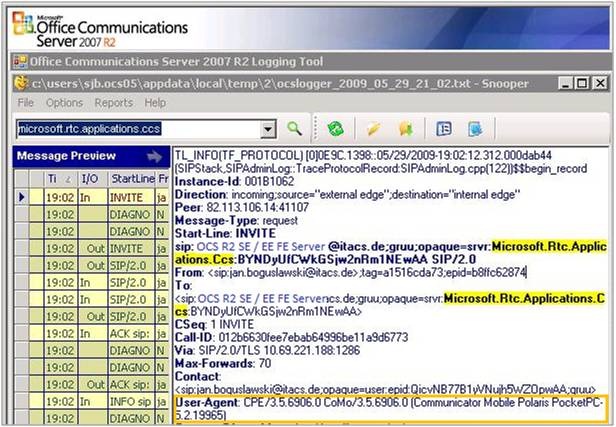Click the Peer: 82.113.106.14:41107 line

(242, 207)
